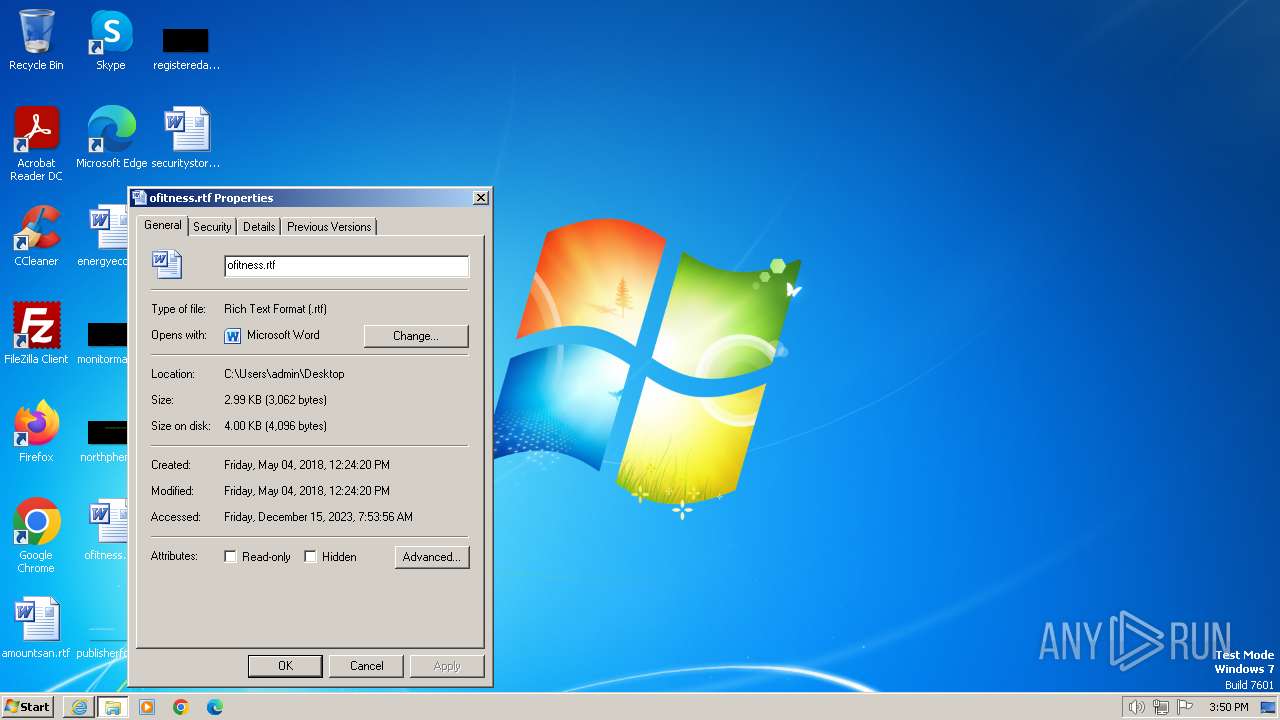Open the Action Center flag icon
Image resolution: width=1280 pixels, height=720 pixels.
click(x=1186, y=707)
